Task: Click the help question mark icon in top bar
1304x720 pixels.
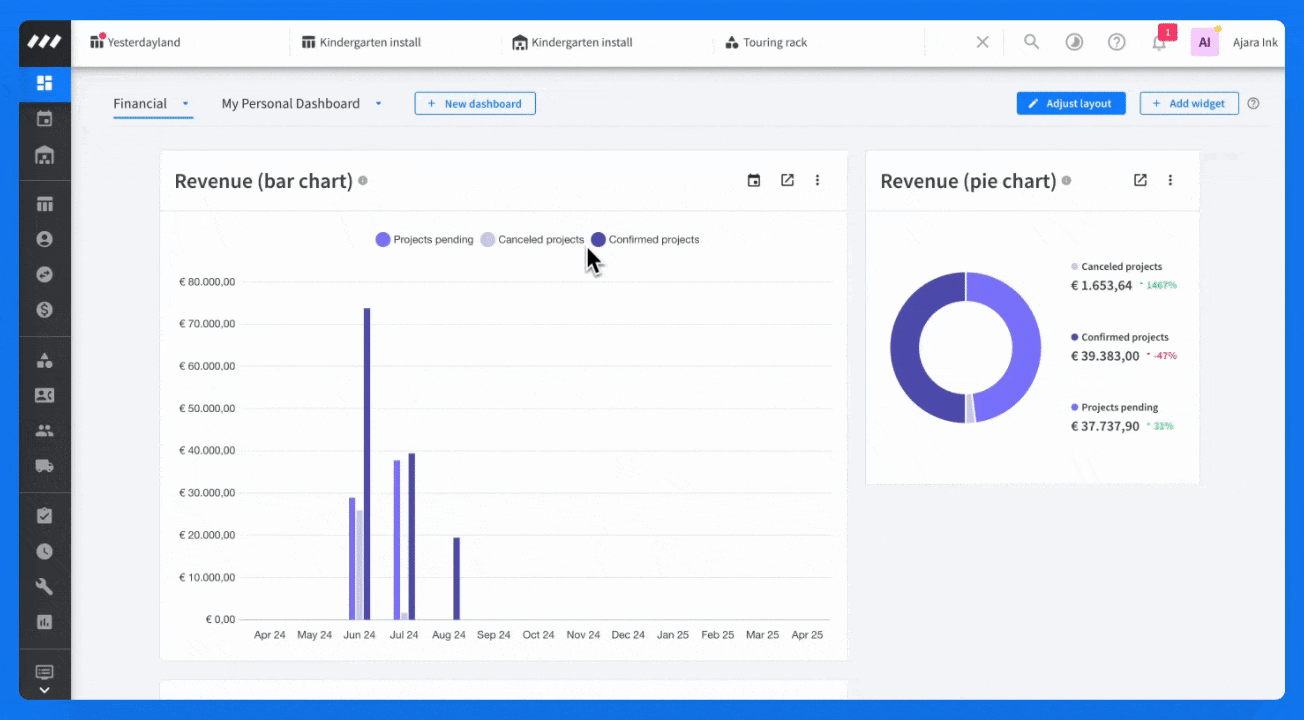Action: click(x=1117, y=42)
